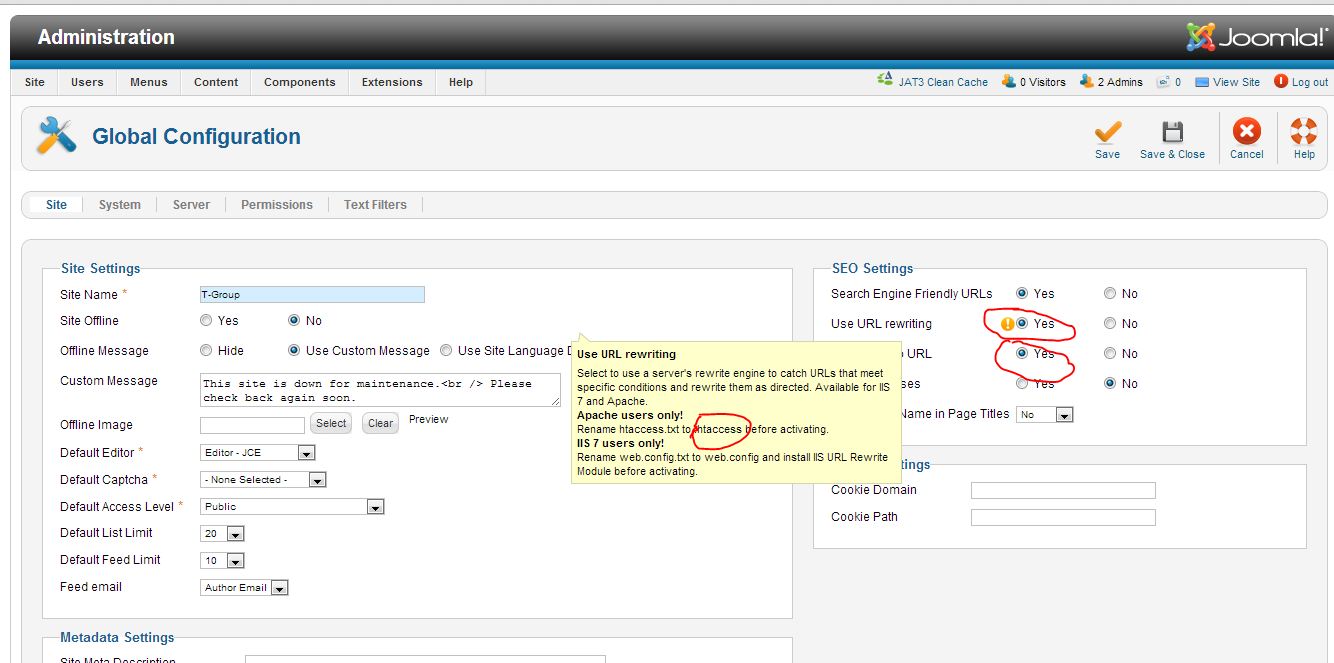Screen dimensions: 1334x663
Task: Click the Select button for Offline Image
Action: pos(331,423)
